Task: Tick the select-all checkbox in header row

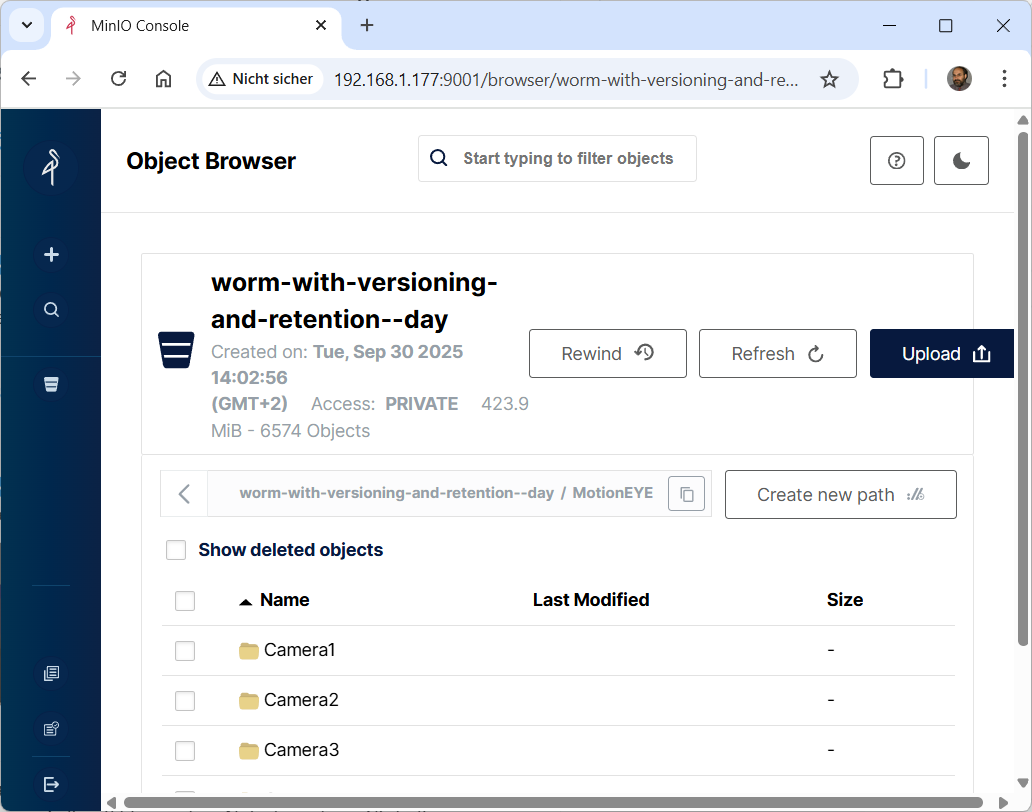Action: pos(185,601)
